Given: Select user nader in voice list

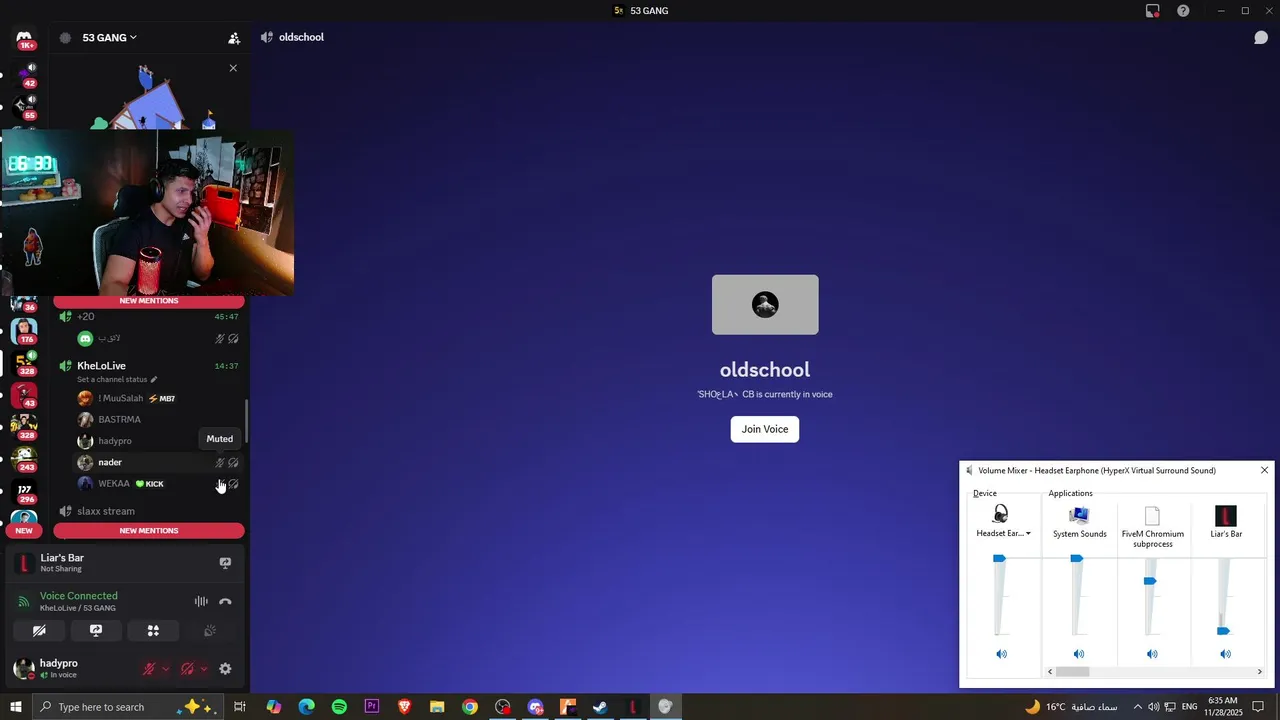Looking at the screenshot, I should (x=158, y=463).
